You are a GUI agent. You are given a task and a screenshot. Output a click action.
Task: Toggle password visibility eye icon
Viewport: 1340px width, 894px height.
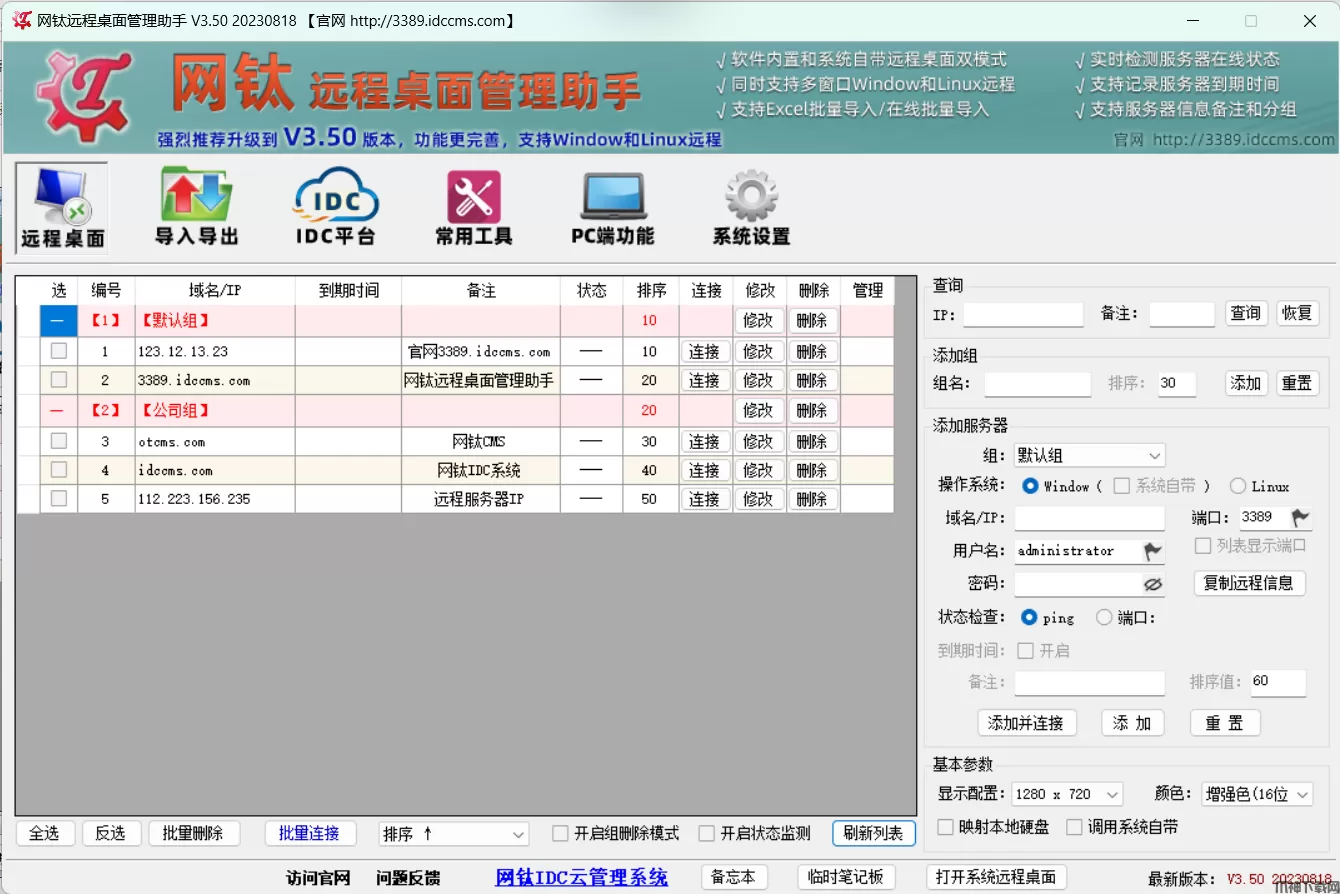pos(1152,584)
